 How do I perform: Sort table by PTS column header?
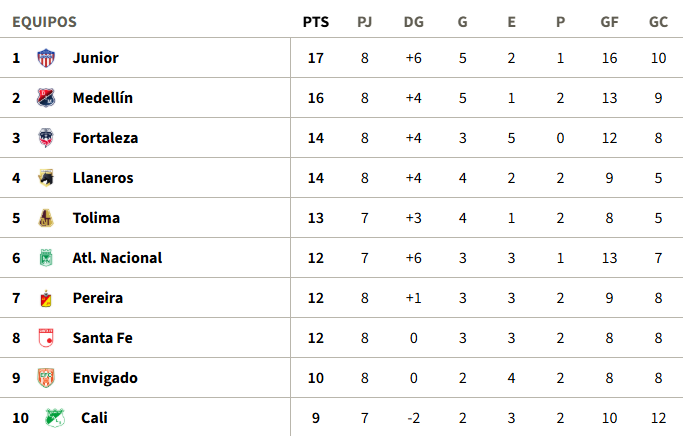click(x=315, y=22)
